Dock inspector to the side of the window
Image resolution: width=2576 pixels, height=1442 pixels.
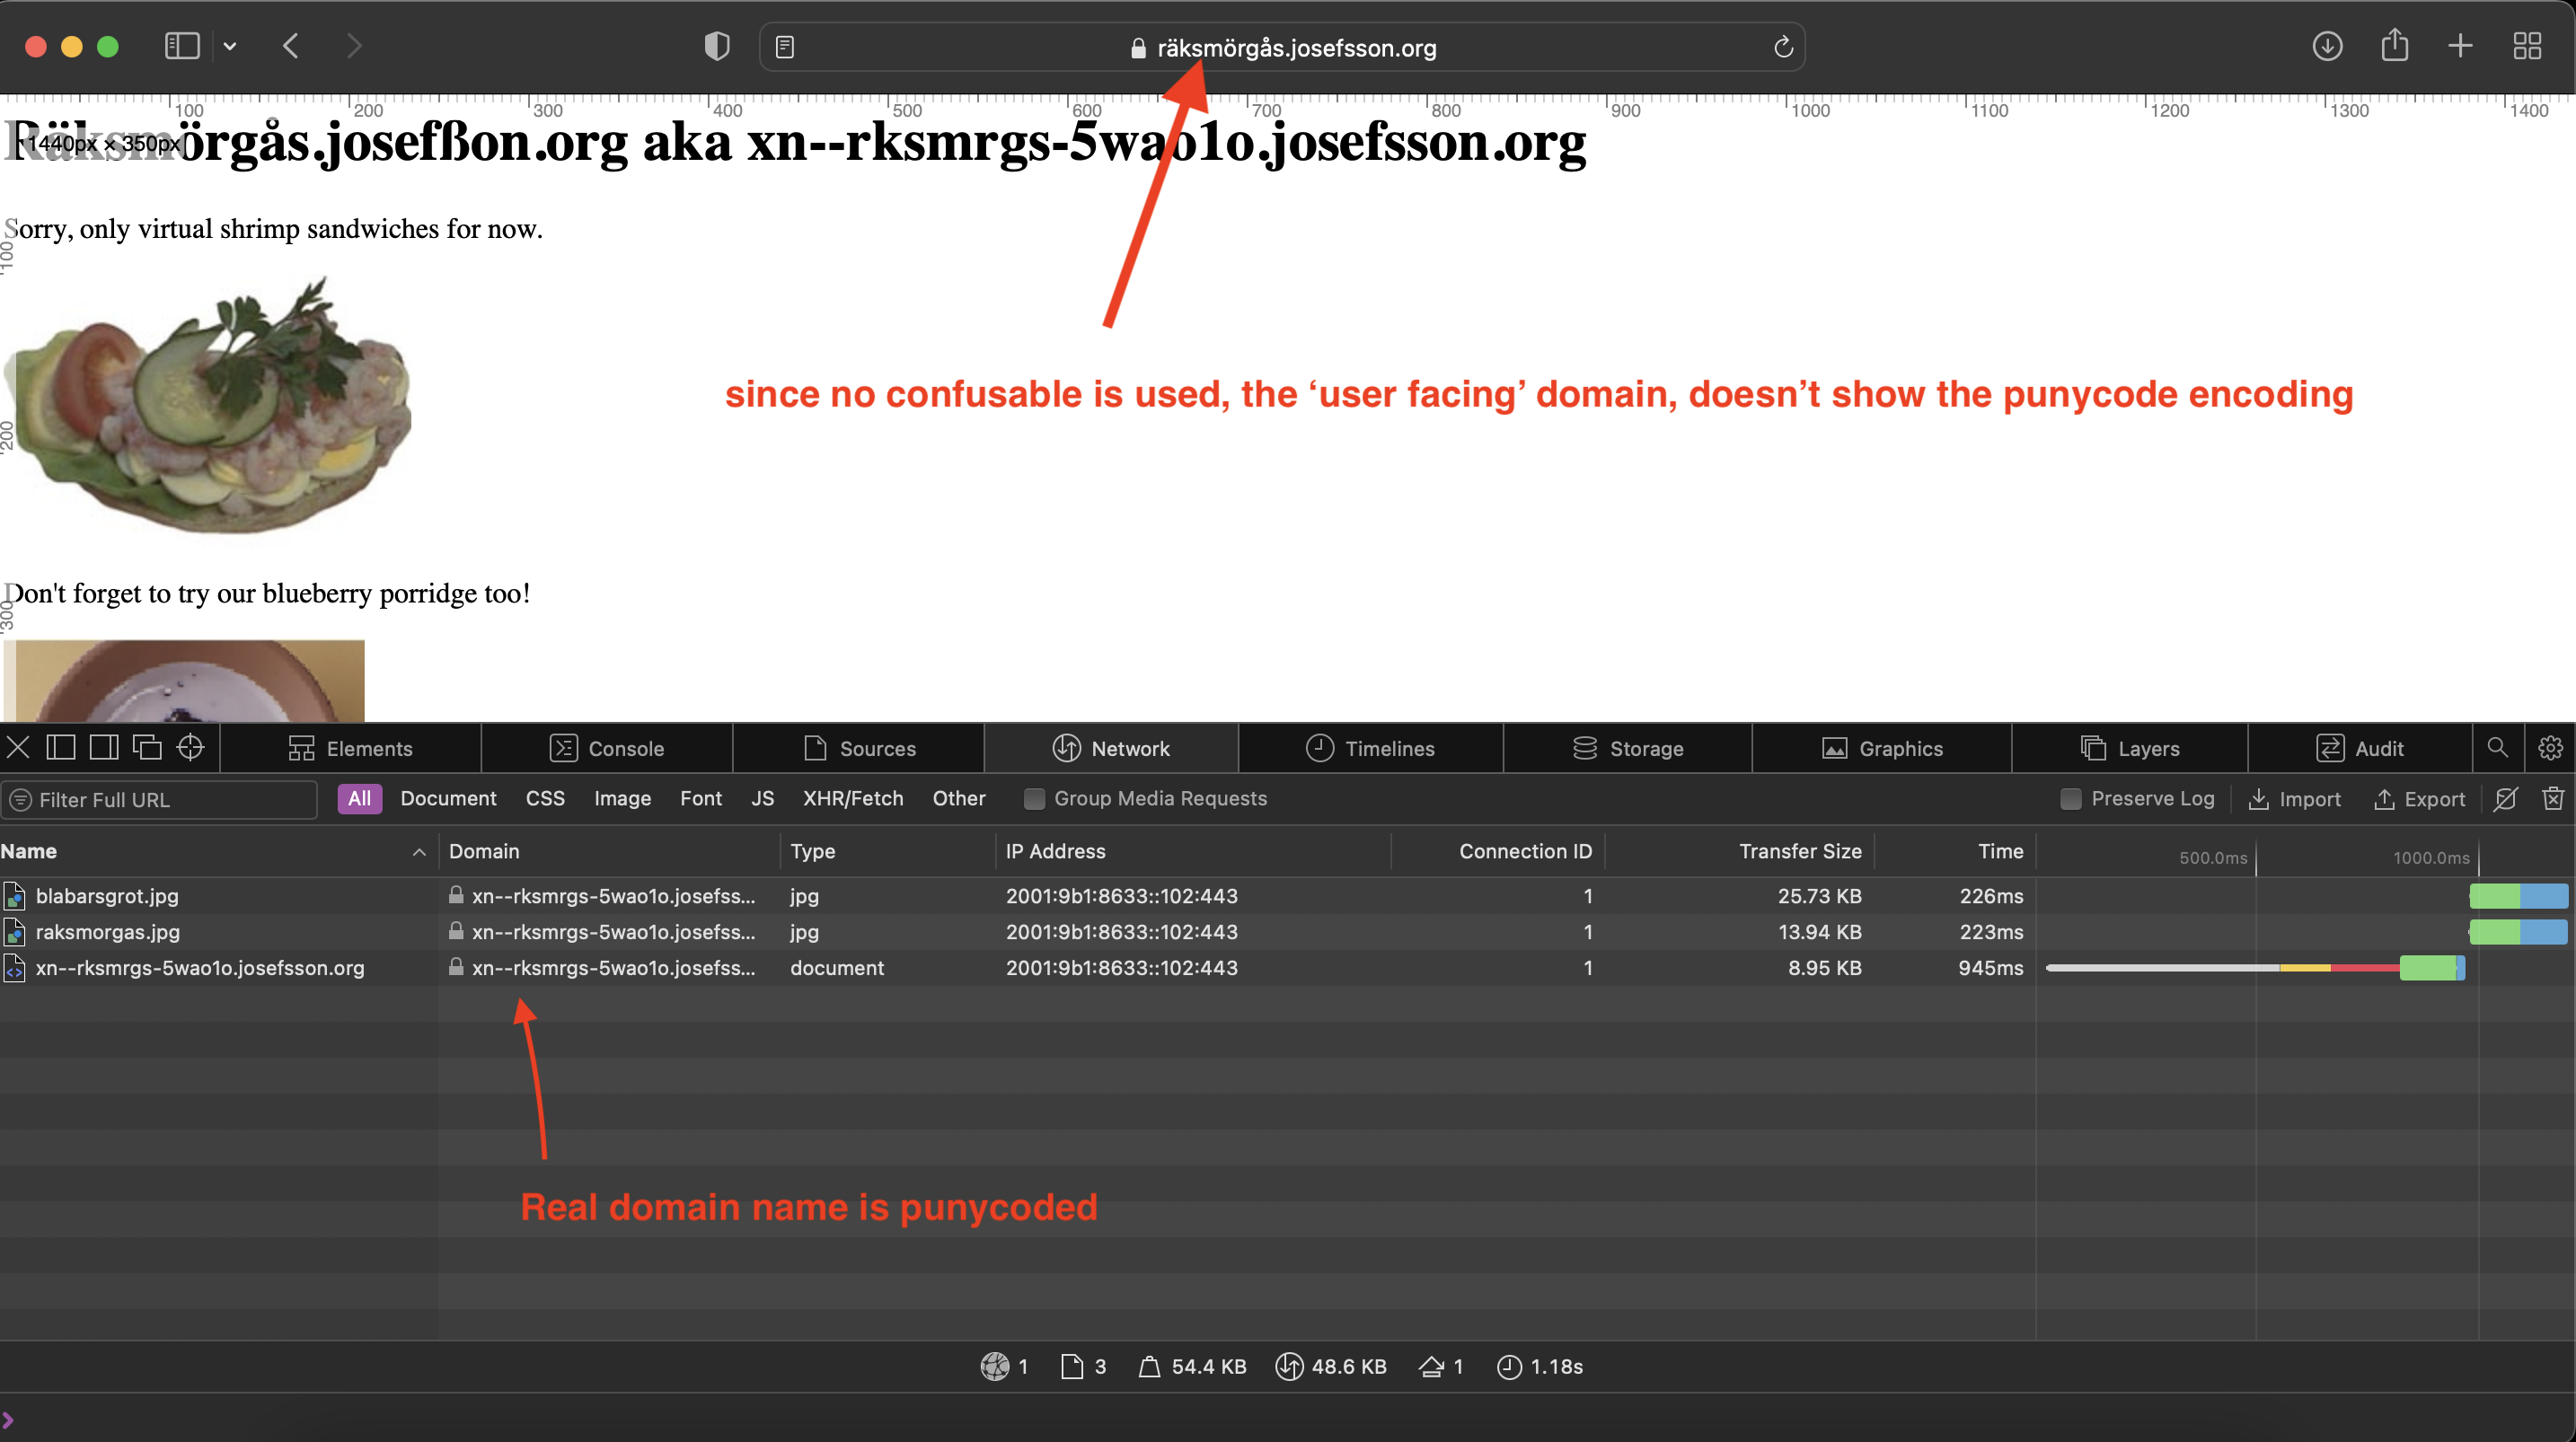click(104, 748)
